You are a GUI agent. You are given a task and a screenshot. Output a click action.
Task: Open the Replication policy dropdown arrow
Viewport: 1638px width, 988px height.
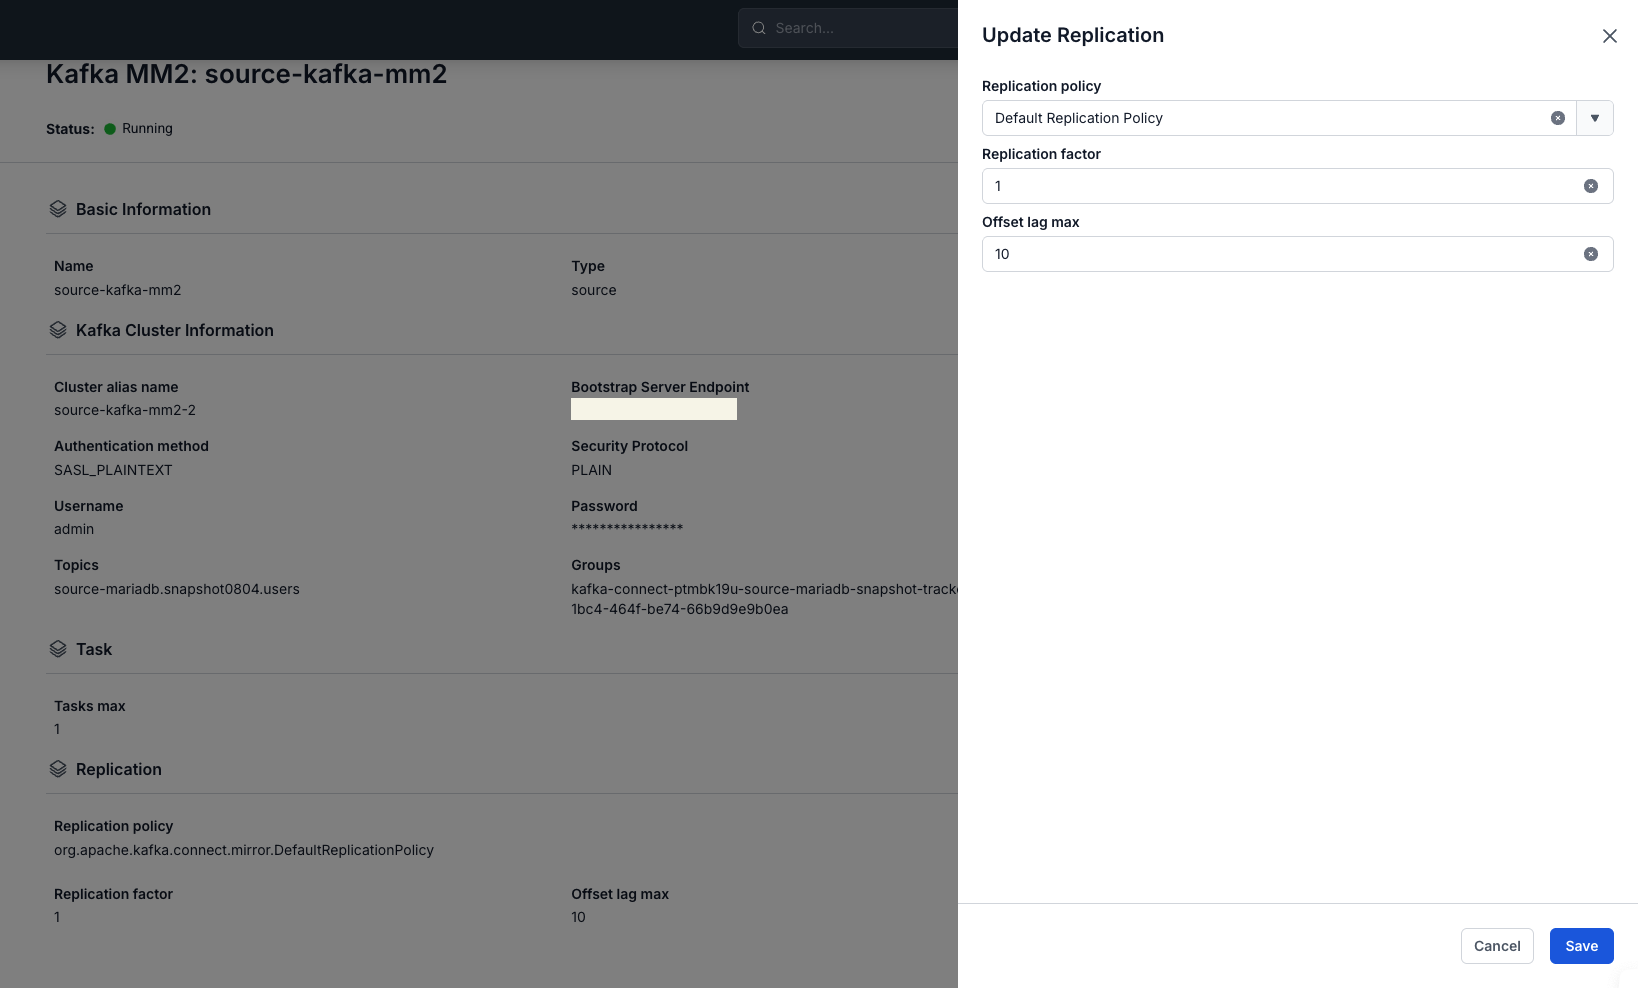click(1594, 118)
